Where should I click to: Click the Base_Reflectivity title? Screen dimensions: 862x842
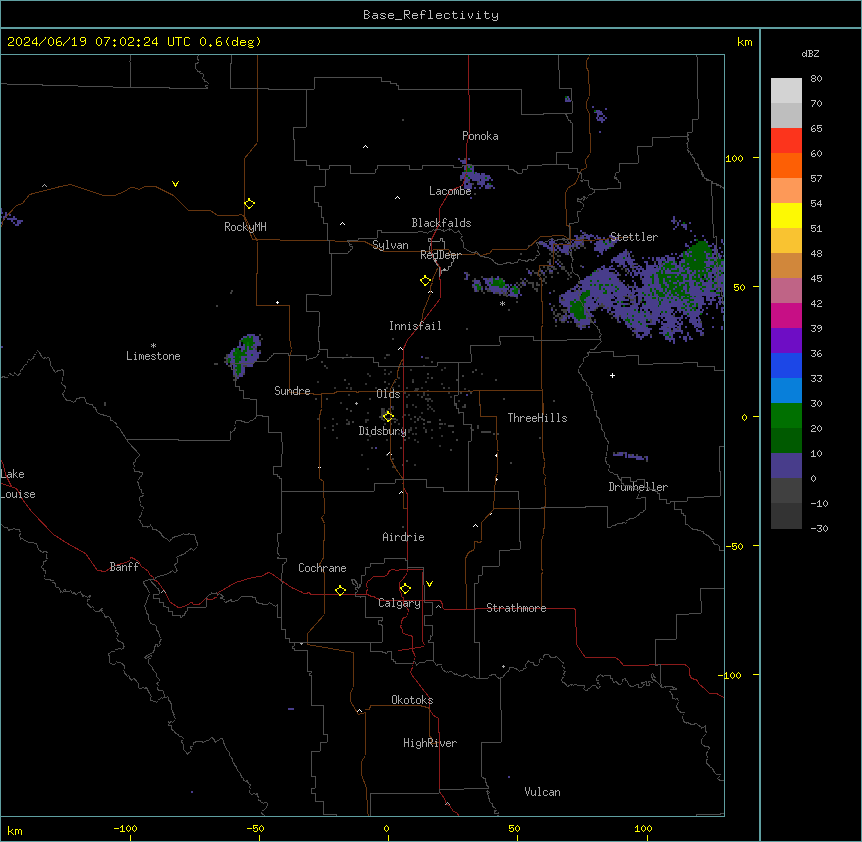coord(431,15)
